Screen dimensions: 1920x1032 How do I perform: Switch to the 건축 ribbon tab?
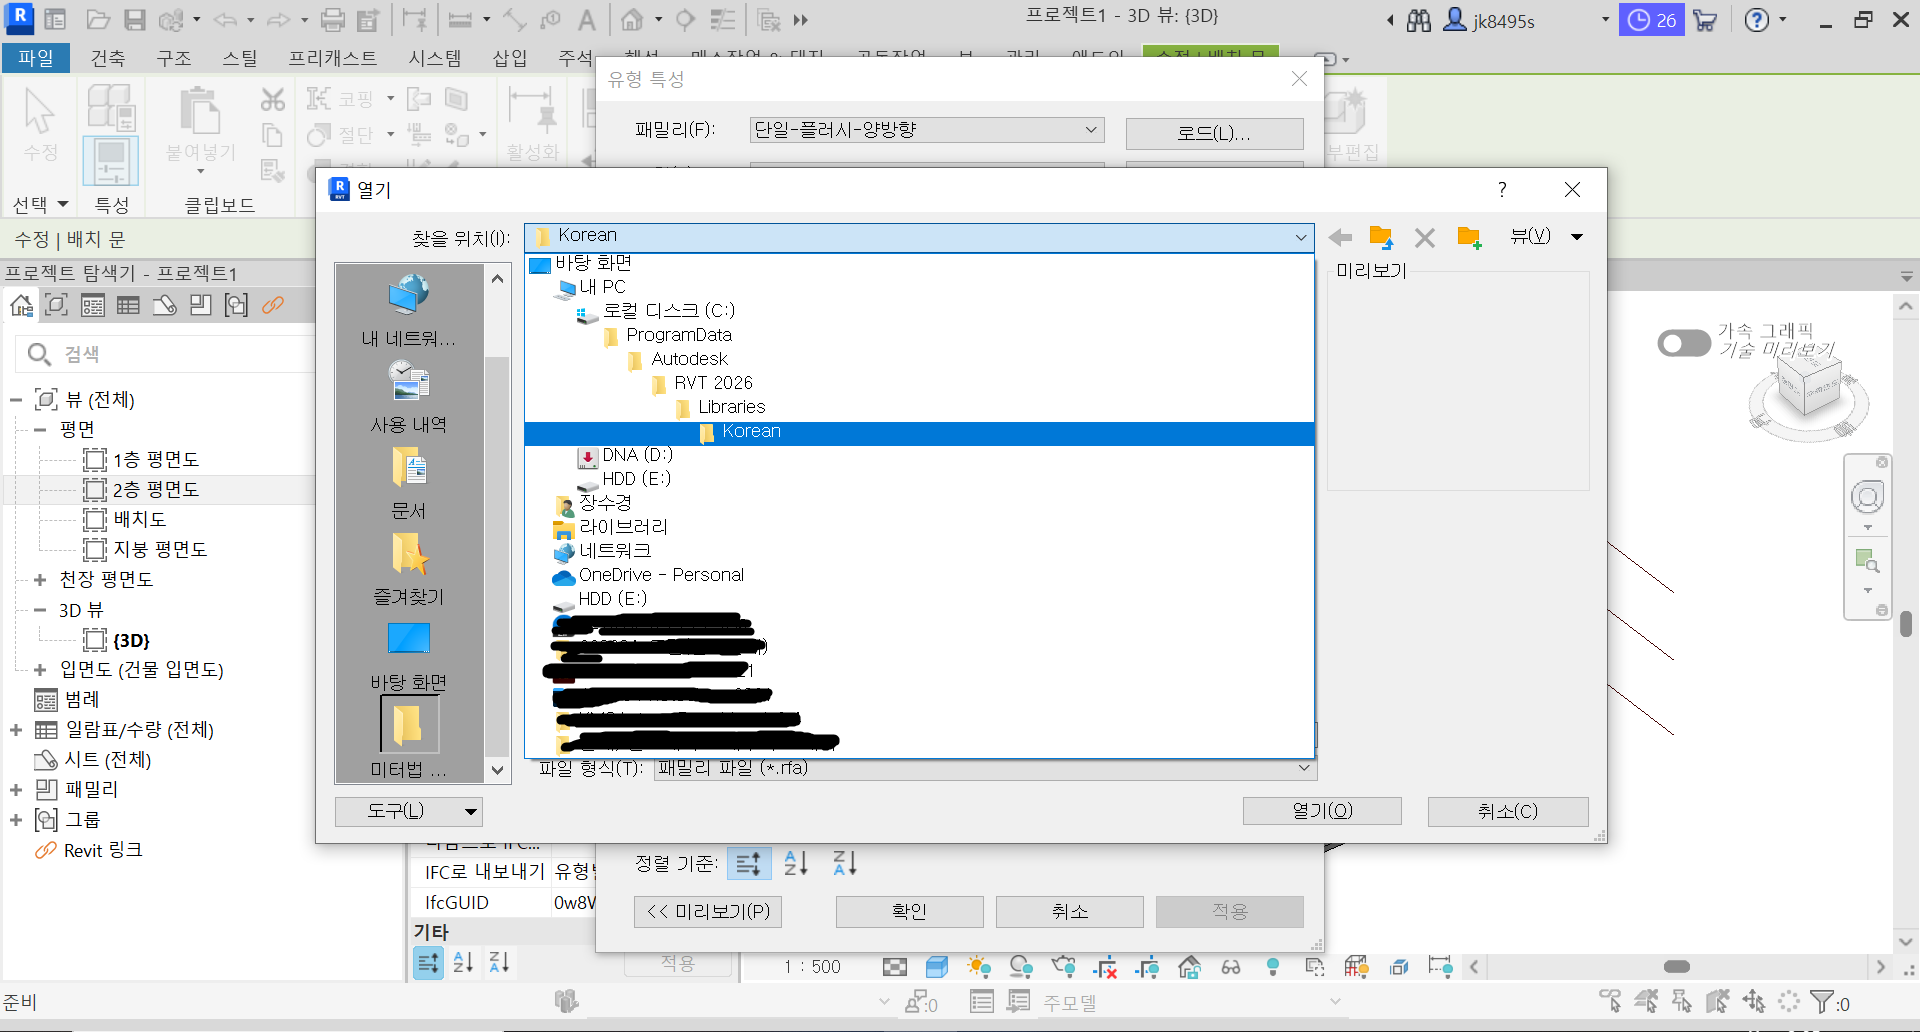point(108,58)
